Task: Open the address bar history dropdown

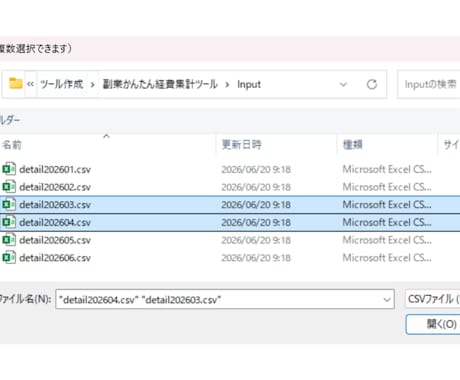Action: coord(343,85)
